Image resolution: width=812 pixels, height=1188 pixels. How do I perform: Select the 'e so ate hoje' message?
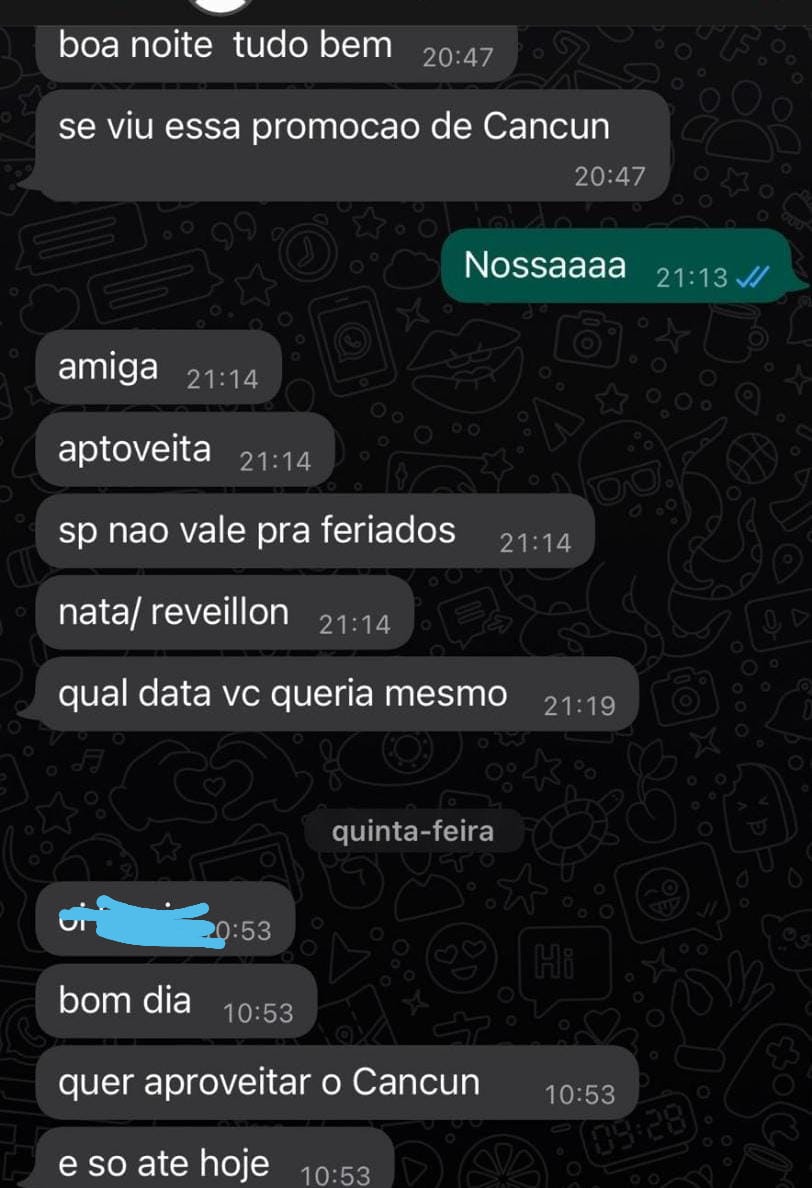tap(214, 1159)
